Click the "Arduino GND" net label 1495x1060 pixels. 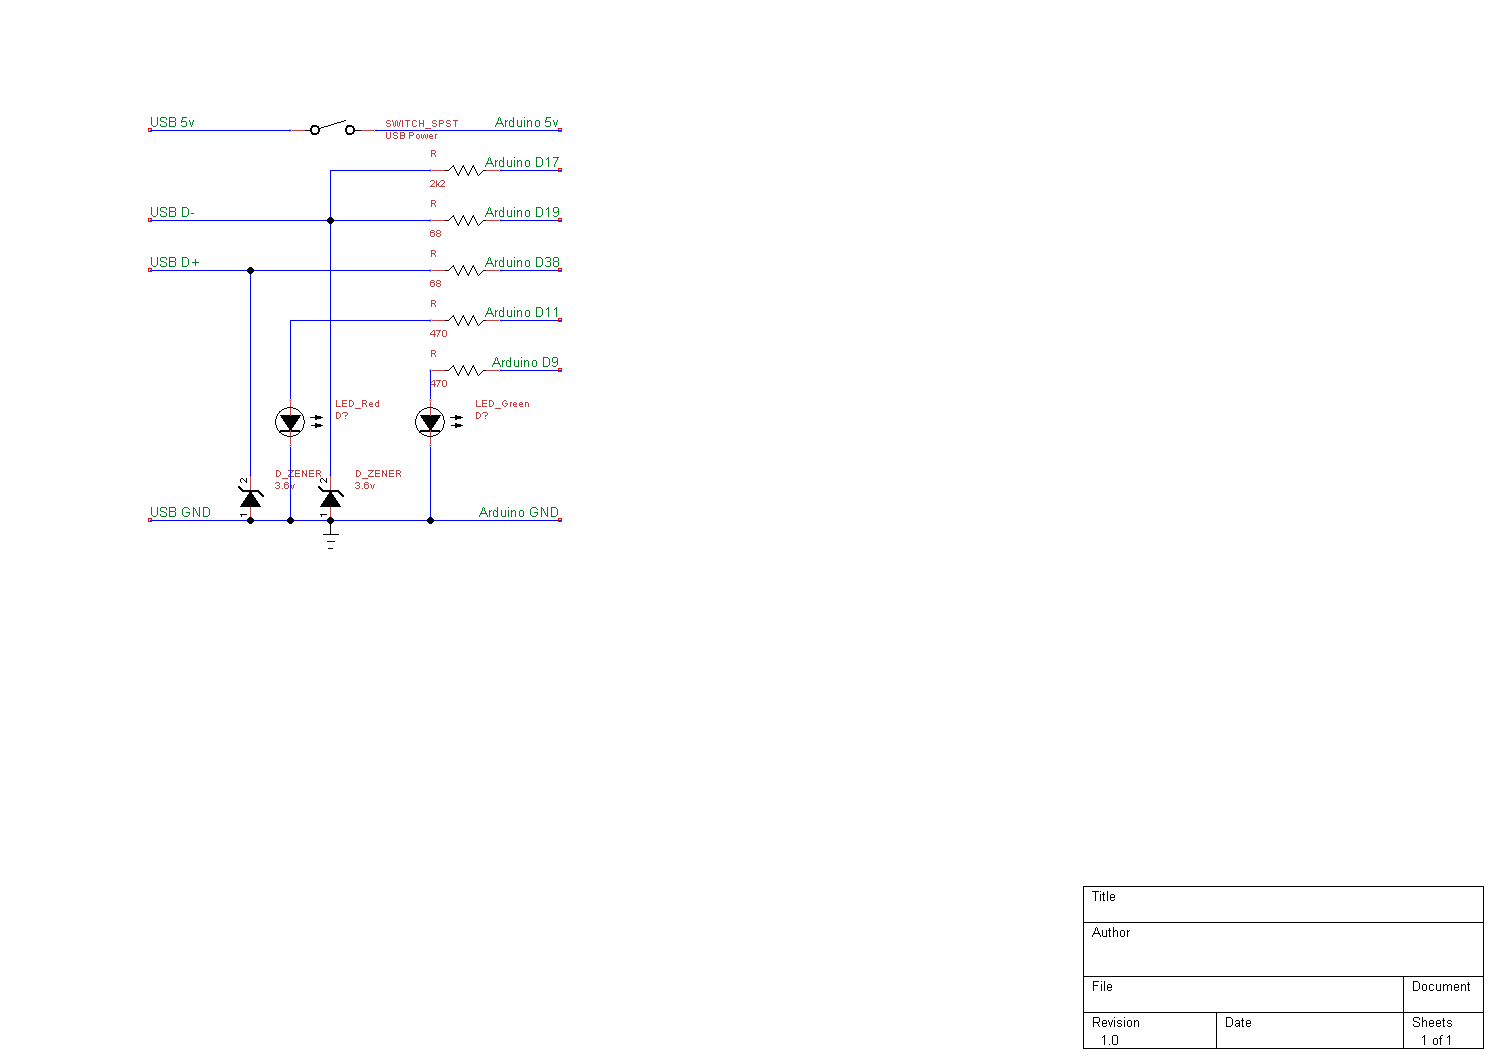519,512
